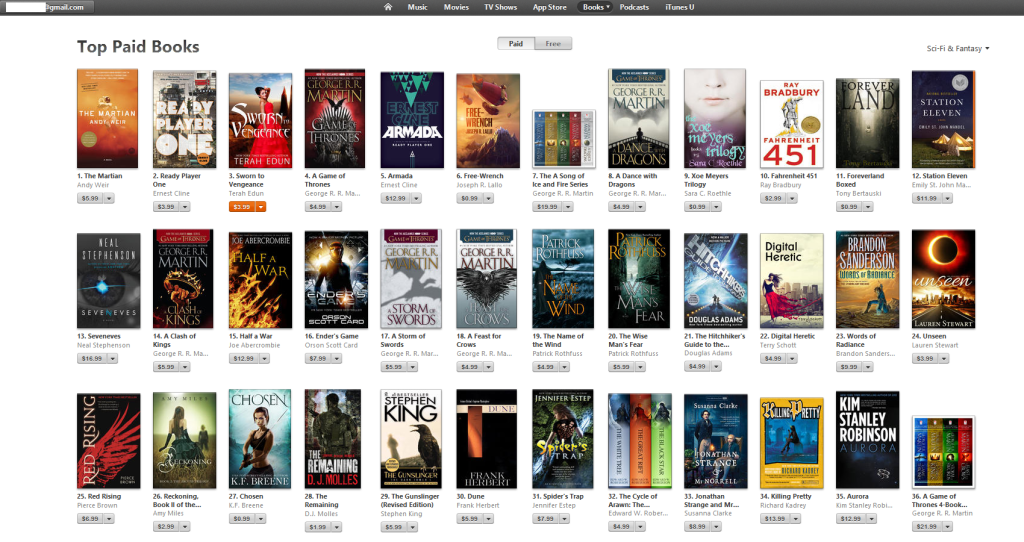Buy Sworn to Vengeance with orange price button
The image size is (1024, 542).
242,207
